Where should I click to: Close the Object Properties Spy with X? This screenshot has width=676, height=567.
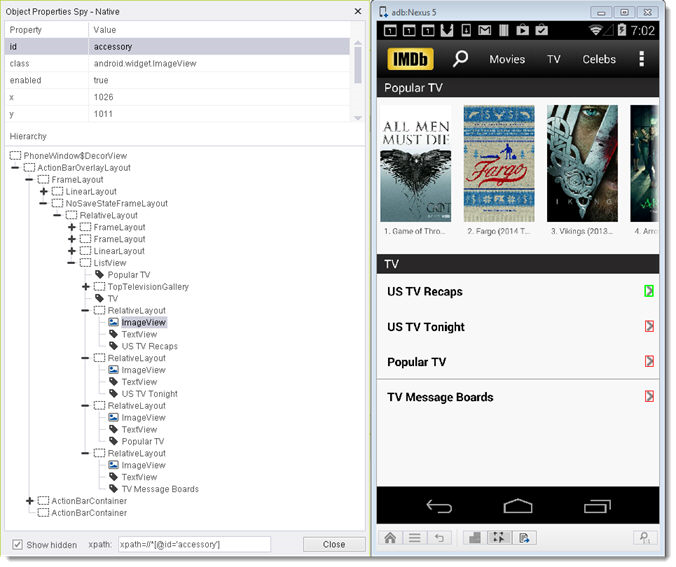pos(360,12)
